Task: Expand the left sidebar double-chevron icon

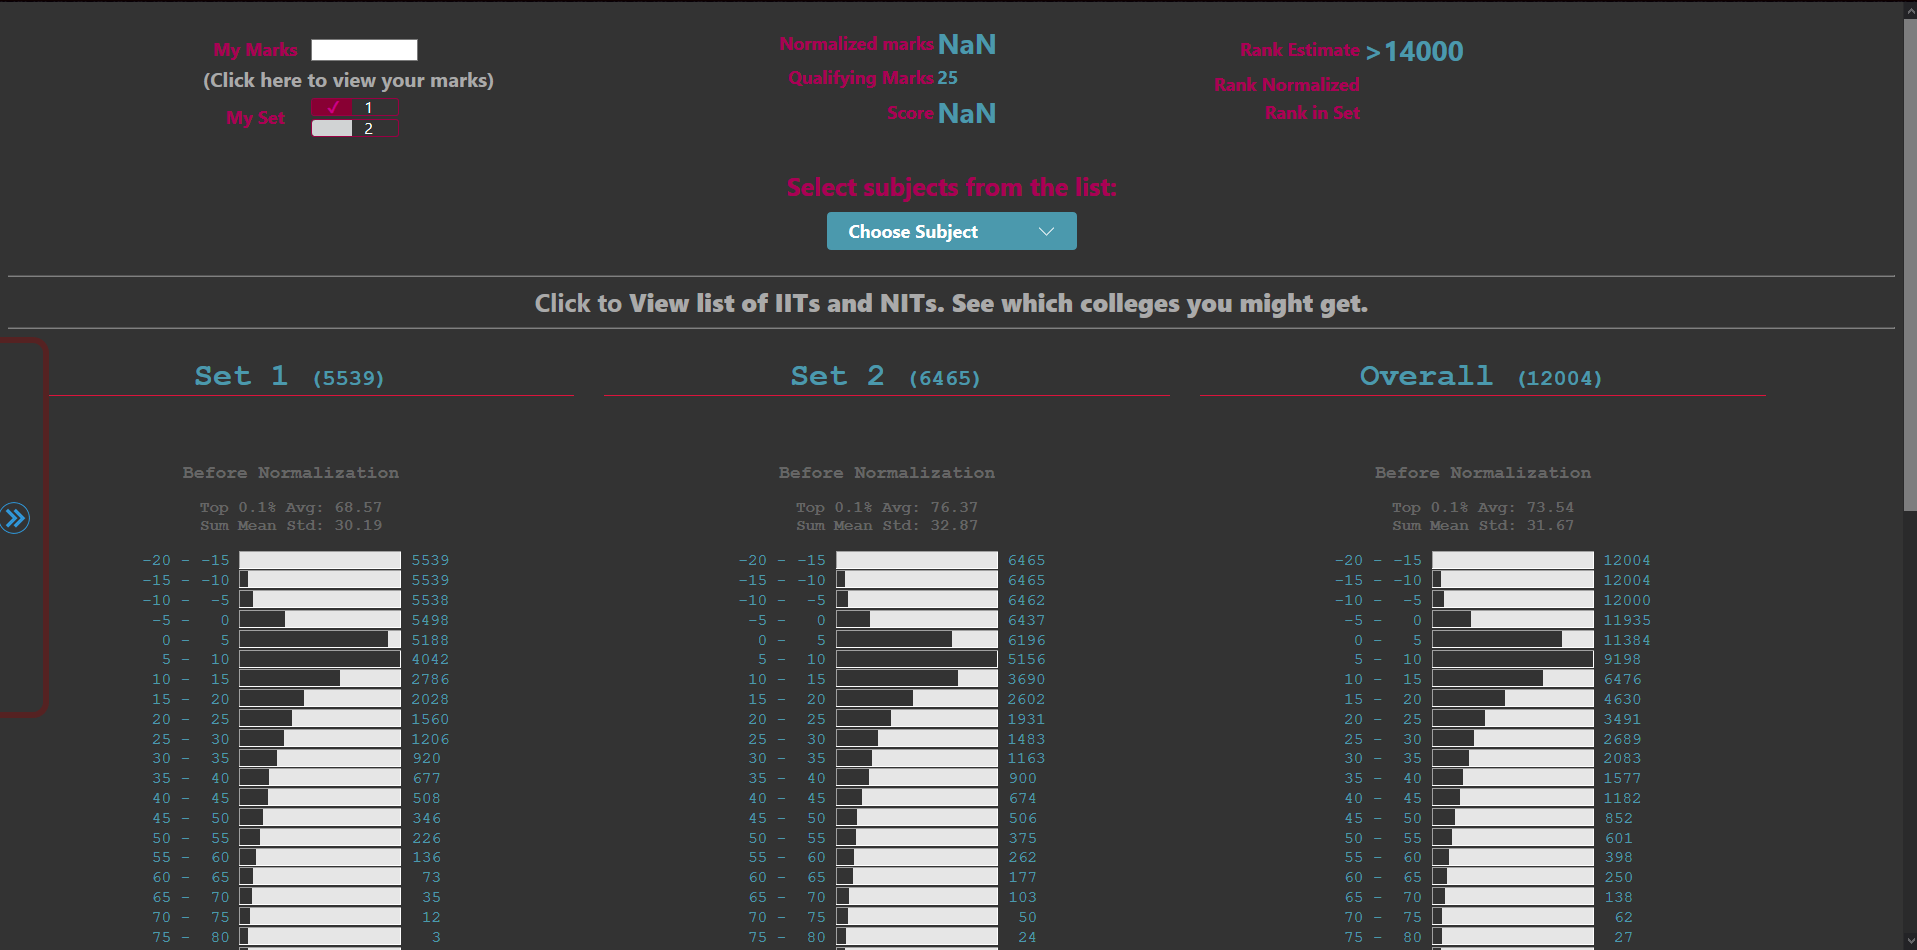Action: point(15,518)
